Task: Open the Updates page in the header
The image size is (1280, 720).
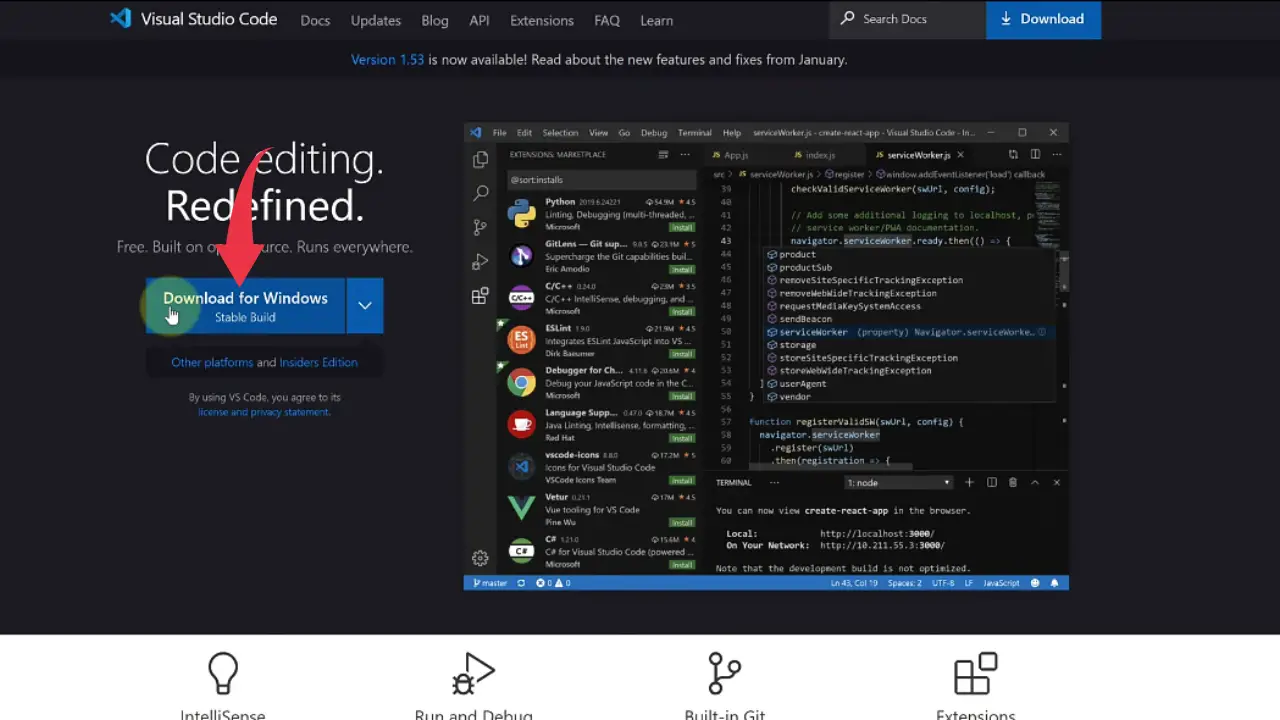Action: click(376, 20)
